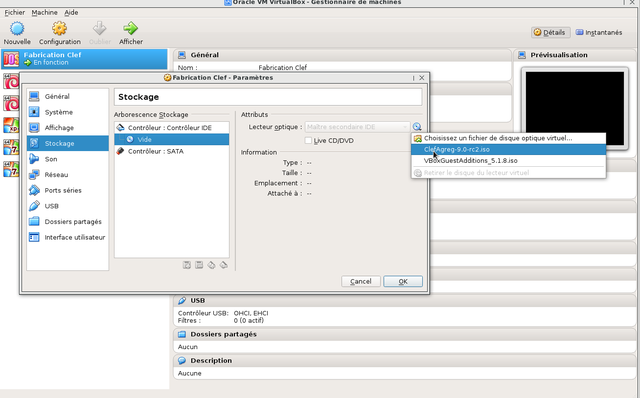
Task: Click the USB section icon in details pane
Action: coord(182,300)
